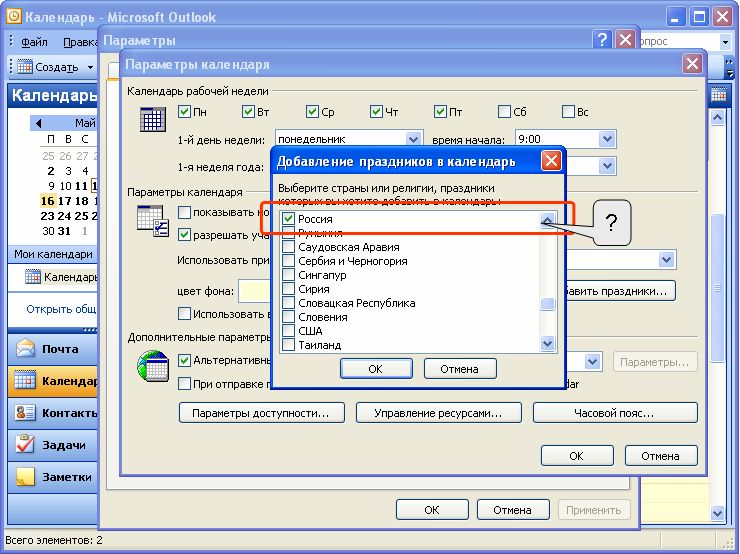Uncheck the разрешать checkbox
The image size is (740, 554).
click(184, 235)
